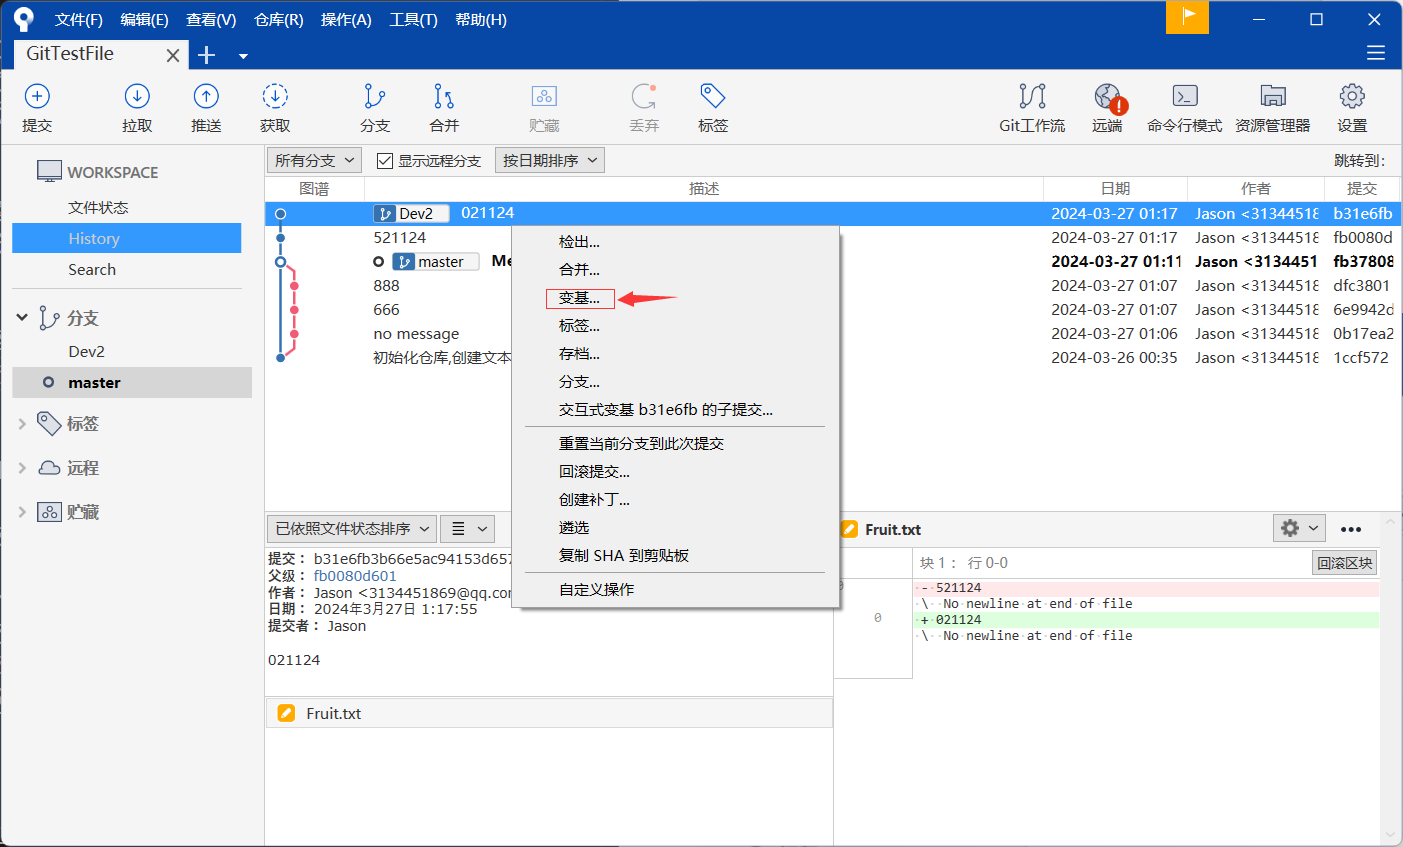Open the 仓库(R) menu

tap(278, 19)
